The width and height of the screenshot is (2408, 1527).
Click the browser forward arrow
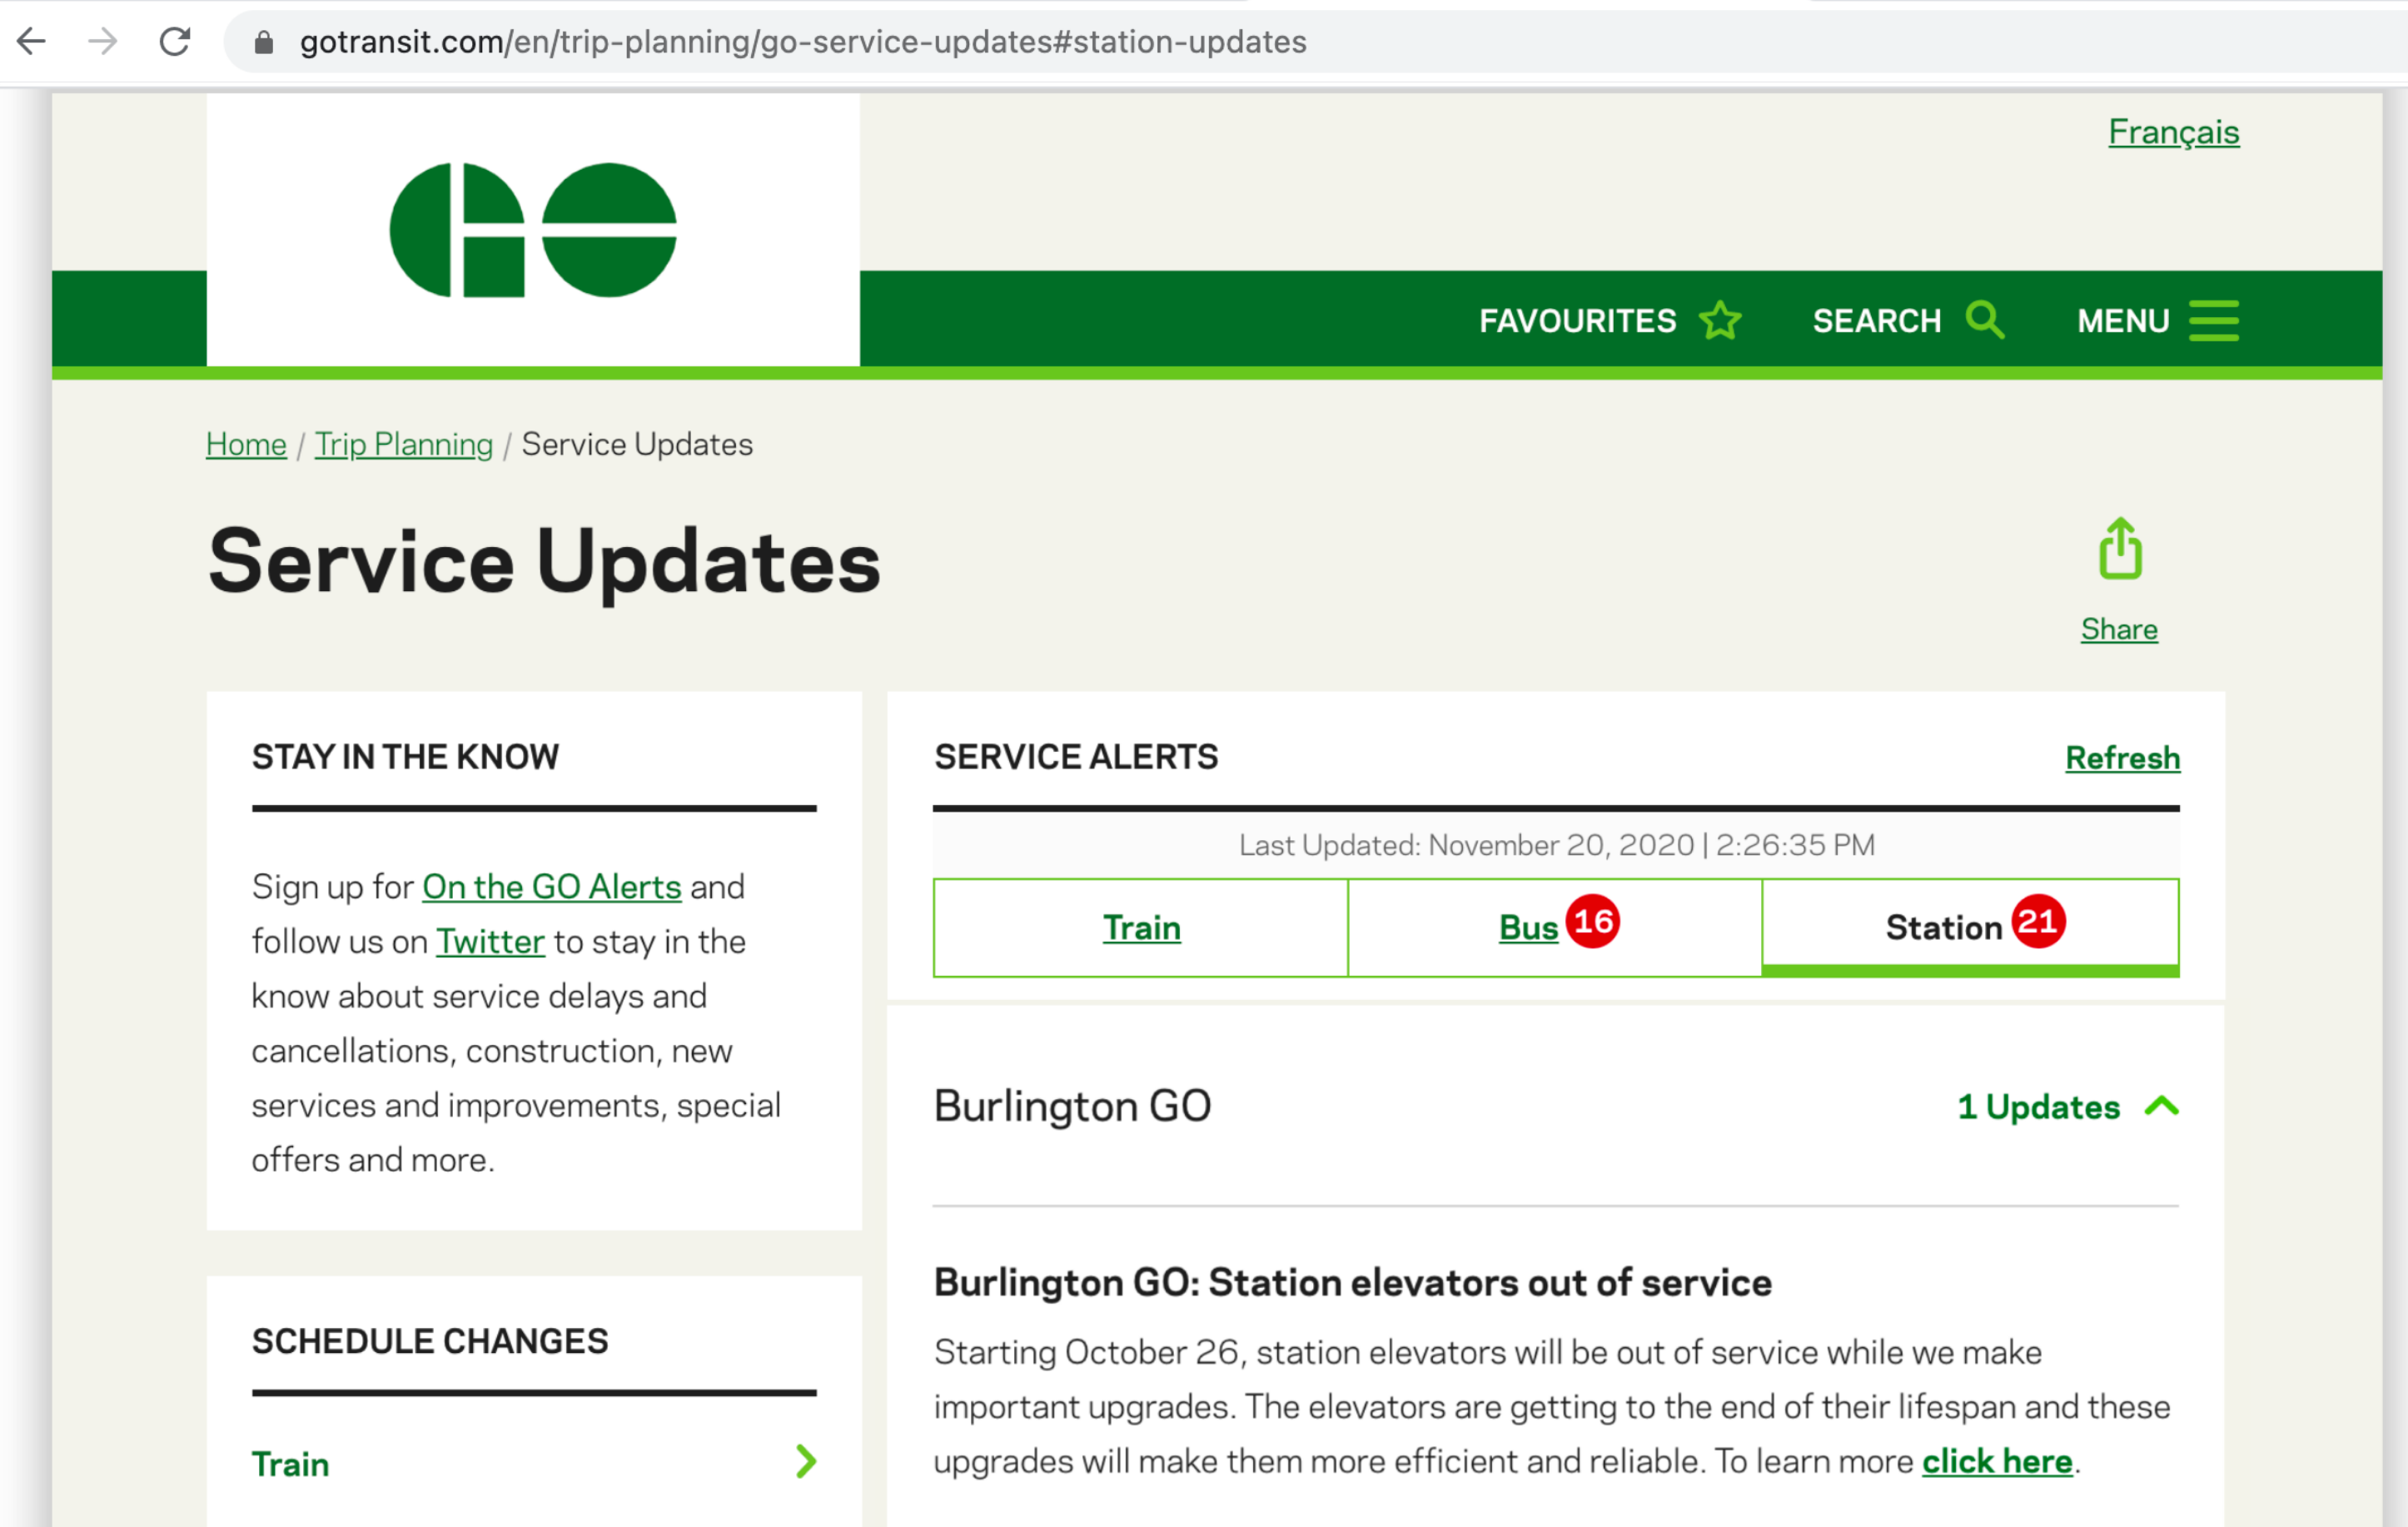103,41
